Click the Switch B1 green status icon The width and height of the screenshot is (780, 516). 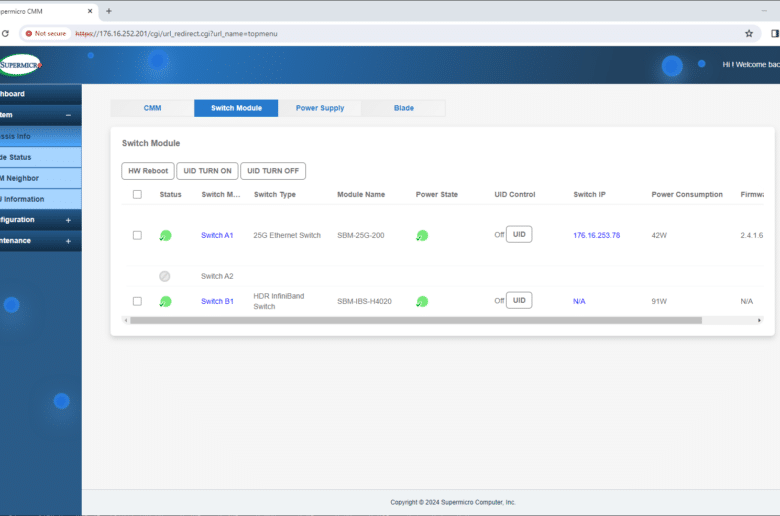click(166, 302)
